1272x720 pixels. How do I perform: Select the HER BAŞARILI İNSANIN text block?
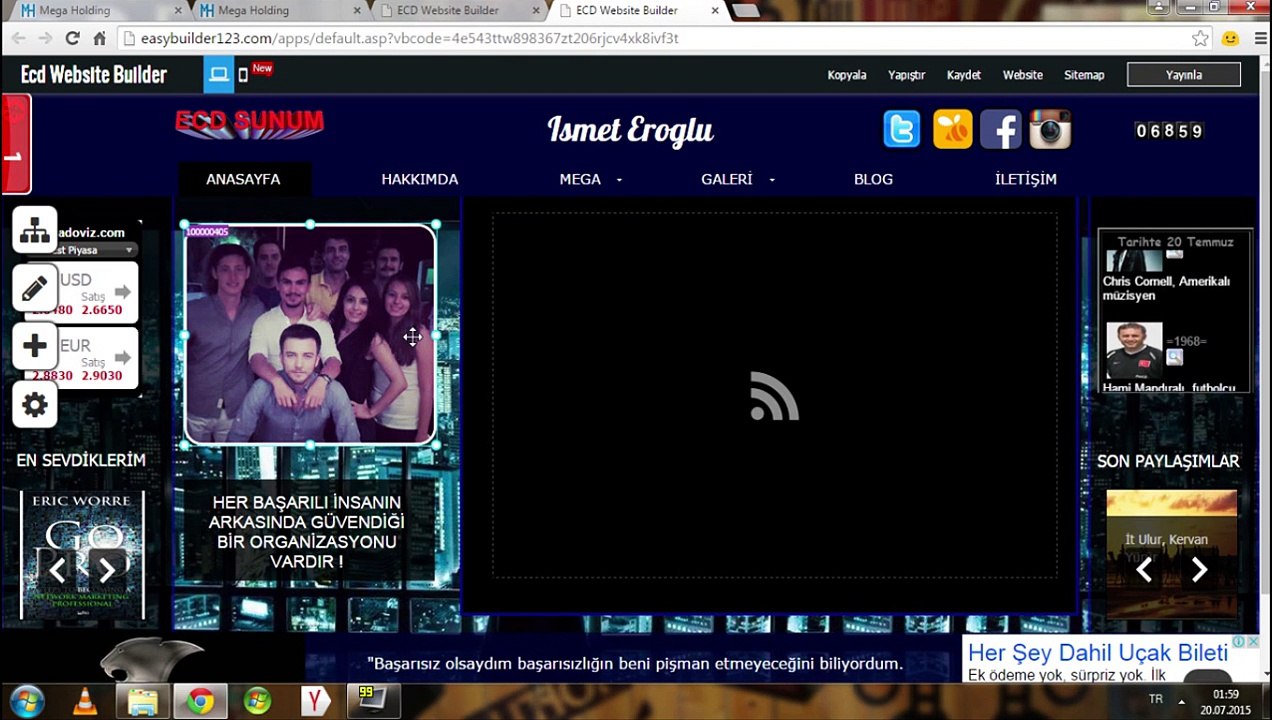pyautogui.click(x=306, y=532)
